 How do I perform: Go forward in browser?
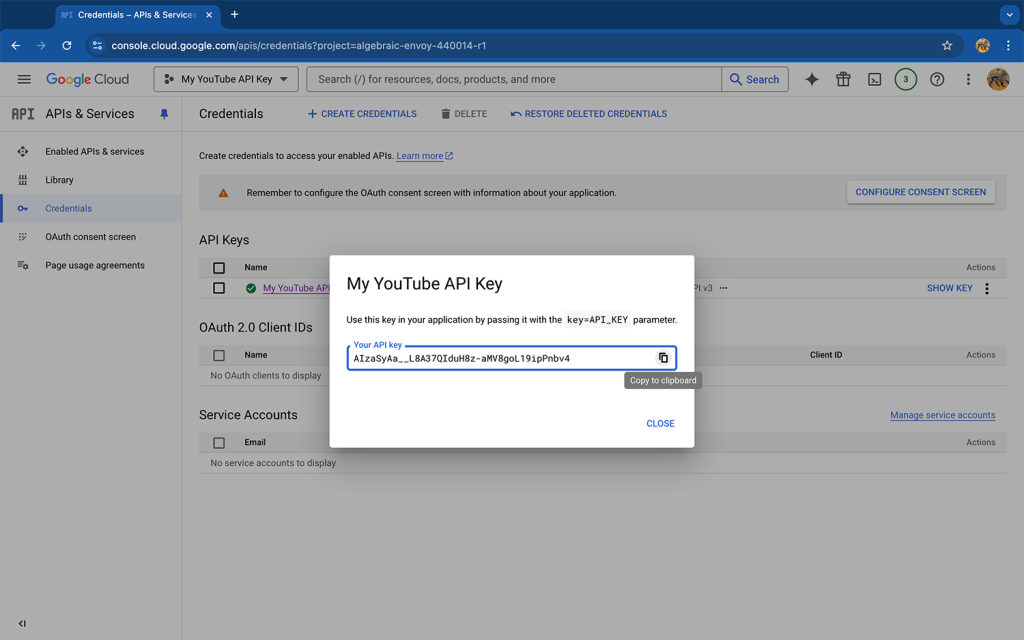coord(41,46)
